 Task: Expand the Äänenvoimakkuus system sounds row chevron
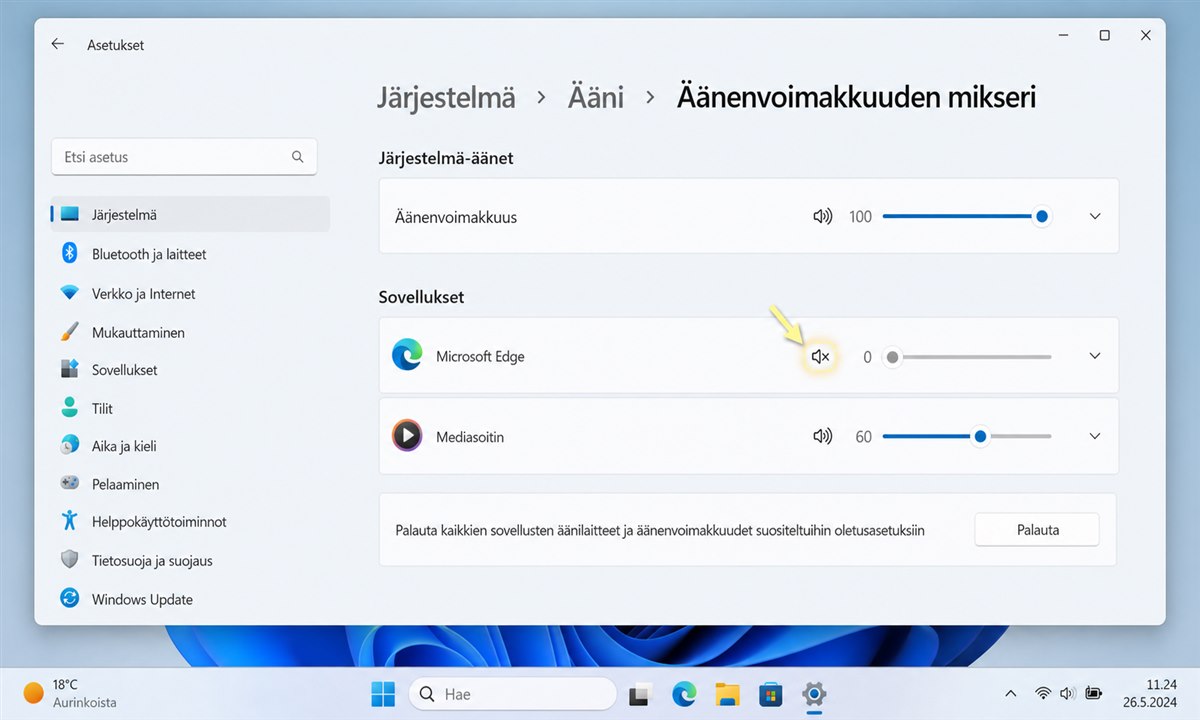tap(1095, 216)
